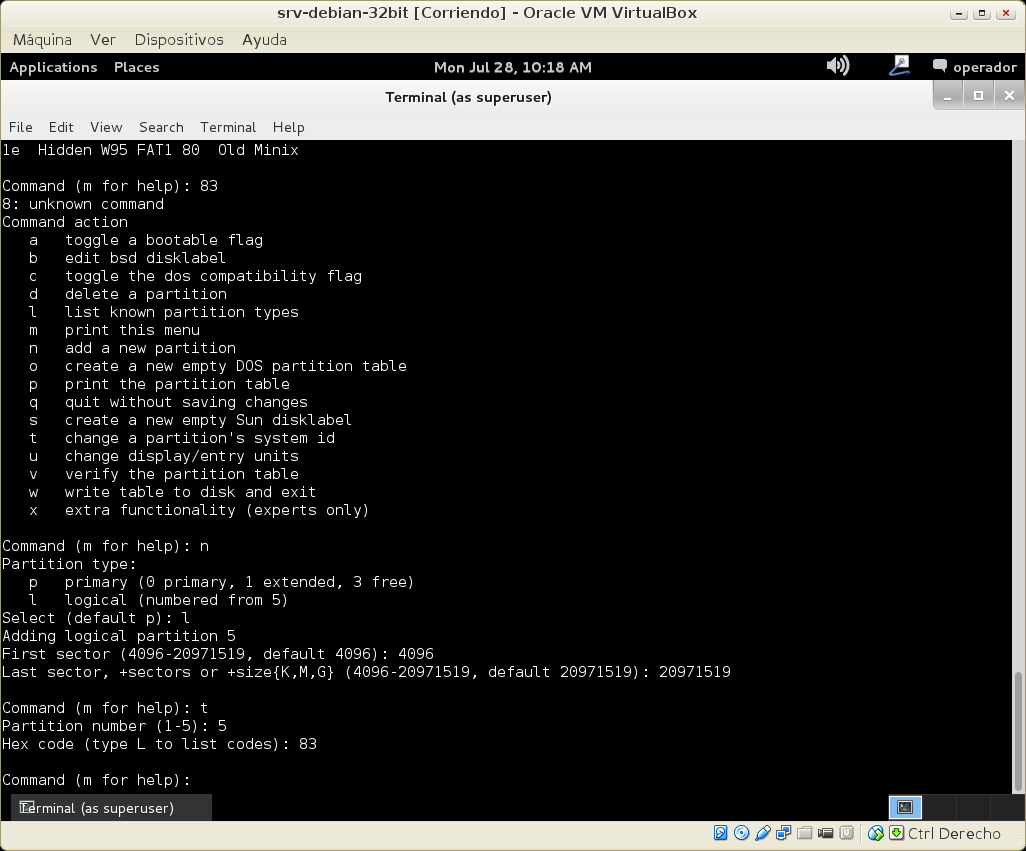1026x851 pixels.
Task: Open VirtualBox Dispositivos menu
Action: pos(179,40)
